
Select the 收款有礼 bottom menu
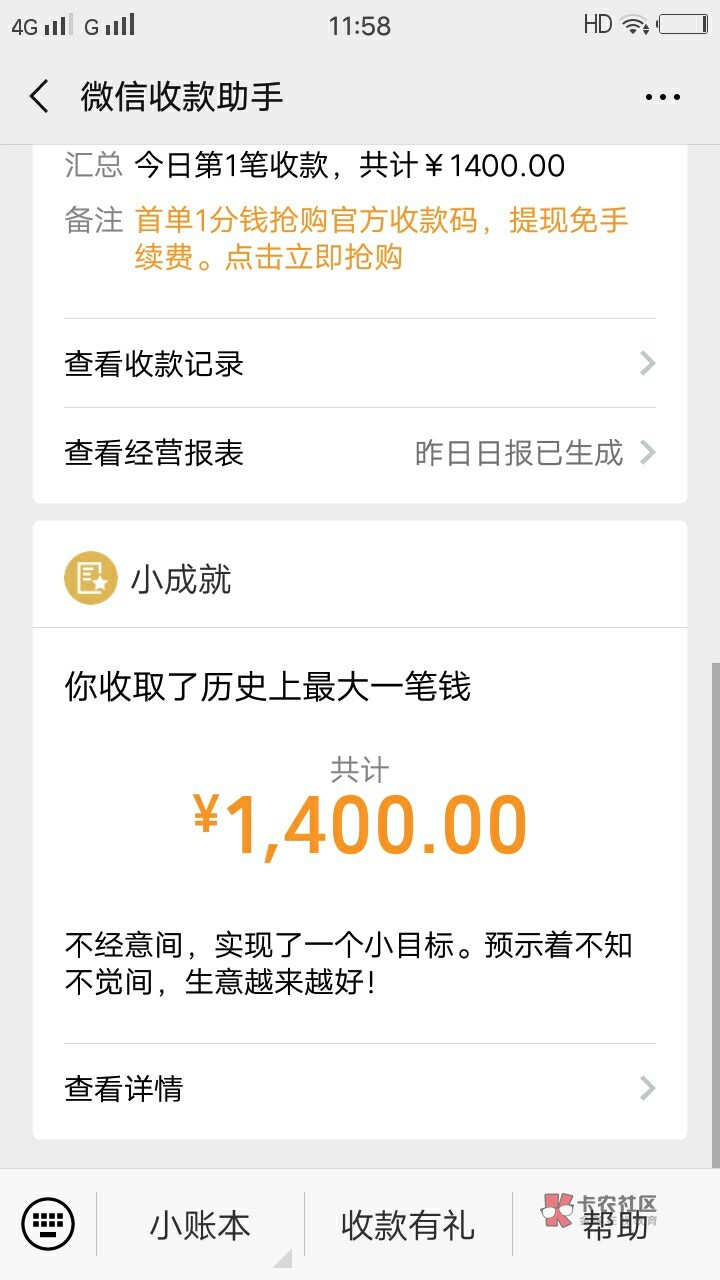click(x=408, y=1225)
